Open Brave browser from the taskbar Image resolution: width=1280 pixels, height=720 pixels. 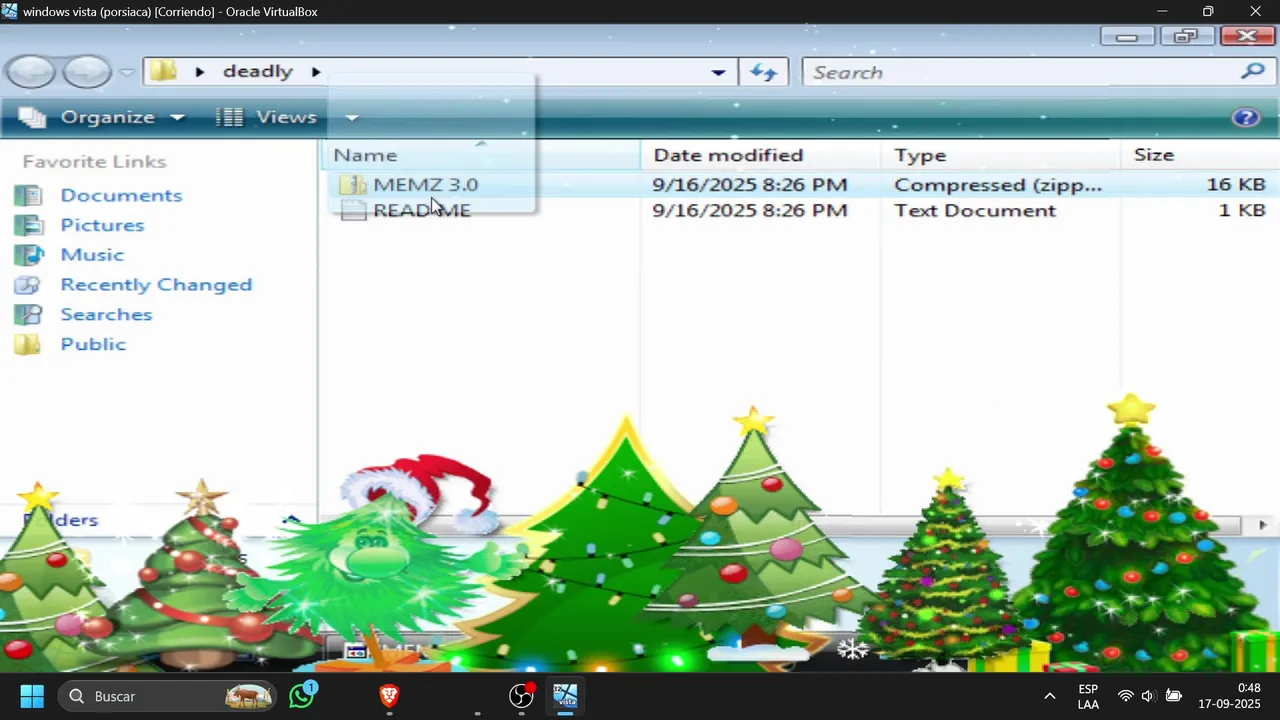pyautogui.click(x=389, y=696)
